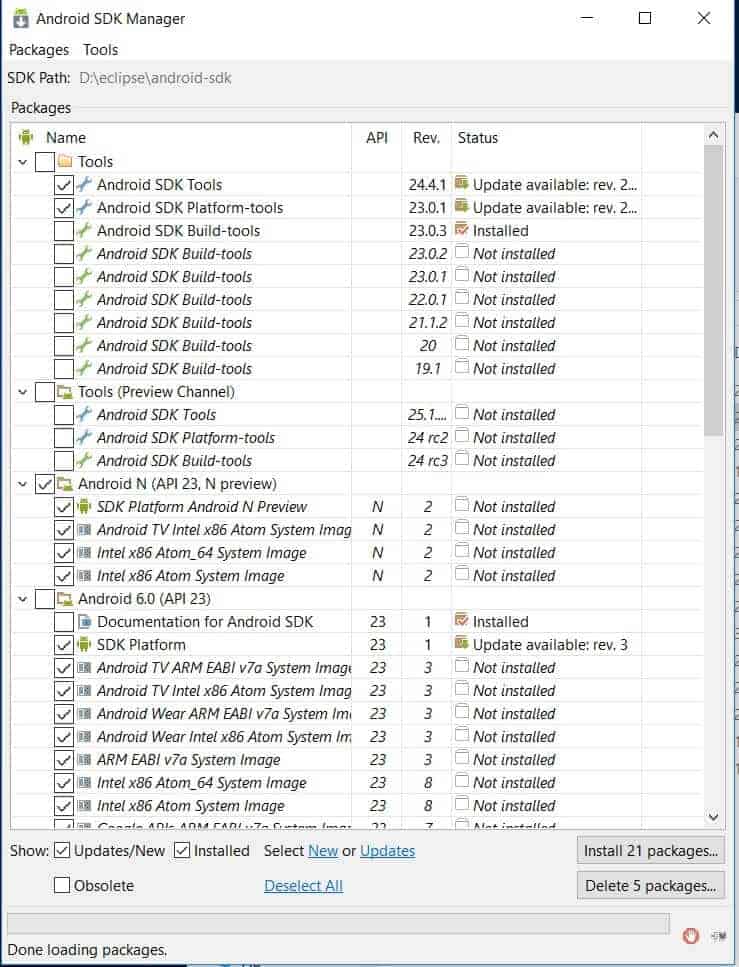Screen dimensions: 739x967
Task: Click the red stop icon in status bar
Action: tap(690, 936)
